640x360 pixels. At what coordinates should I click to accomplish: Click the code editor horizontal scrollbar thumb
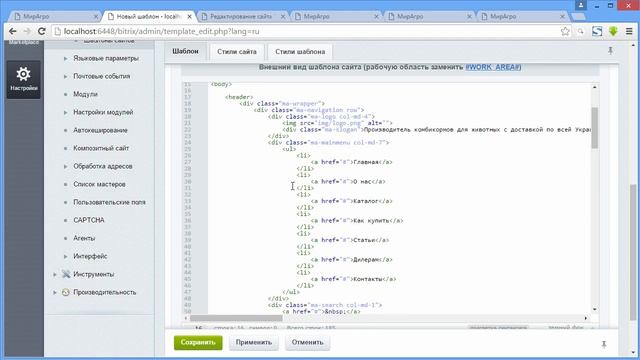[236, 318]
